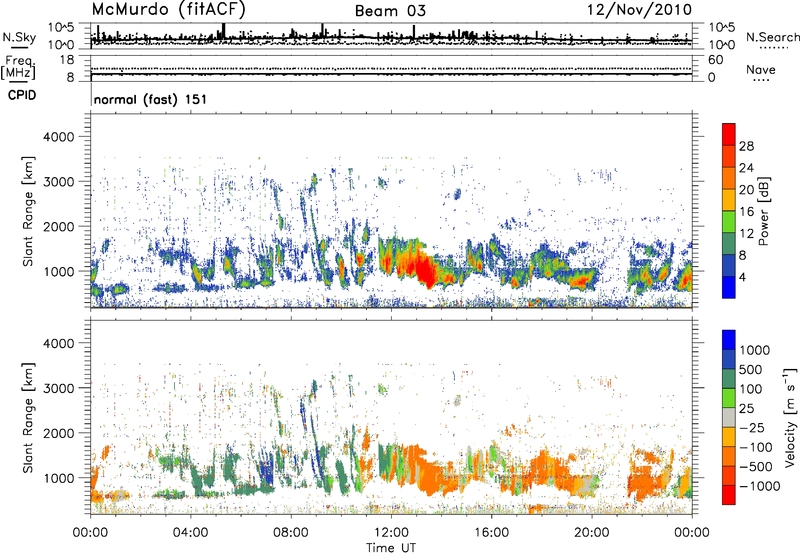Click the Time UT axis title
Image resolution: width=800 pixels, height=554 pixels.
pos(391,548)
